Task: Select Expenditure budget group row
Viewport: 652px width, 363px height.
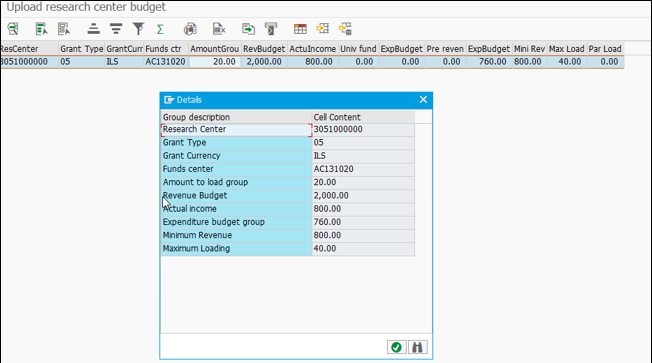Action: point(236,222)
